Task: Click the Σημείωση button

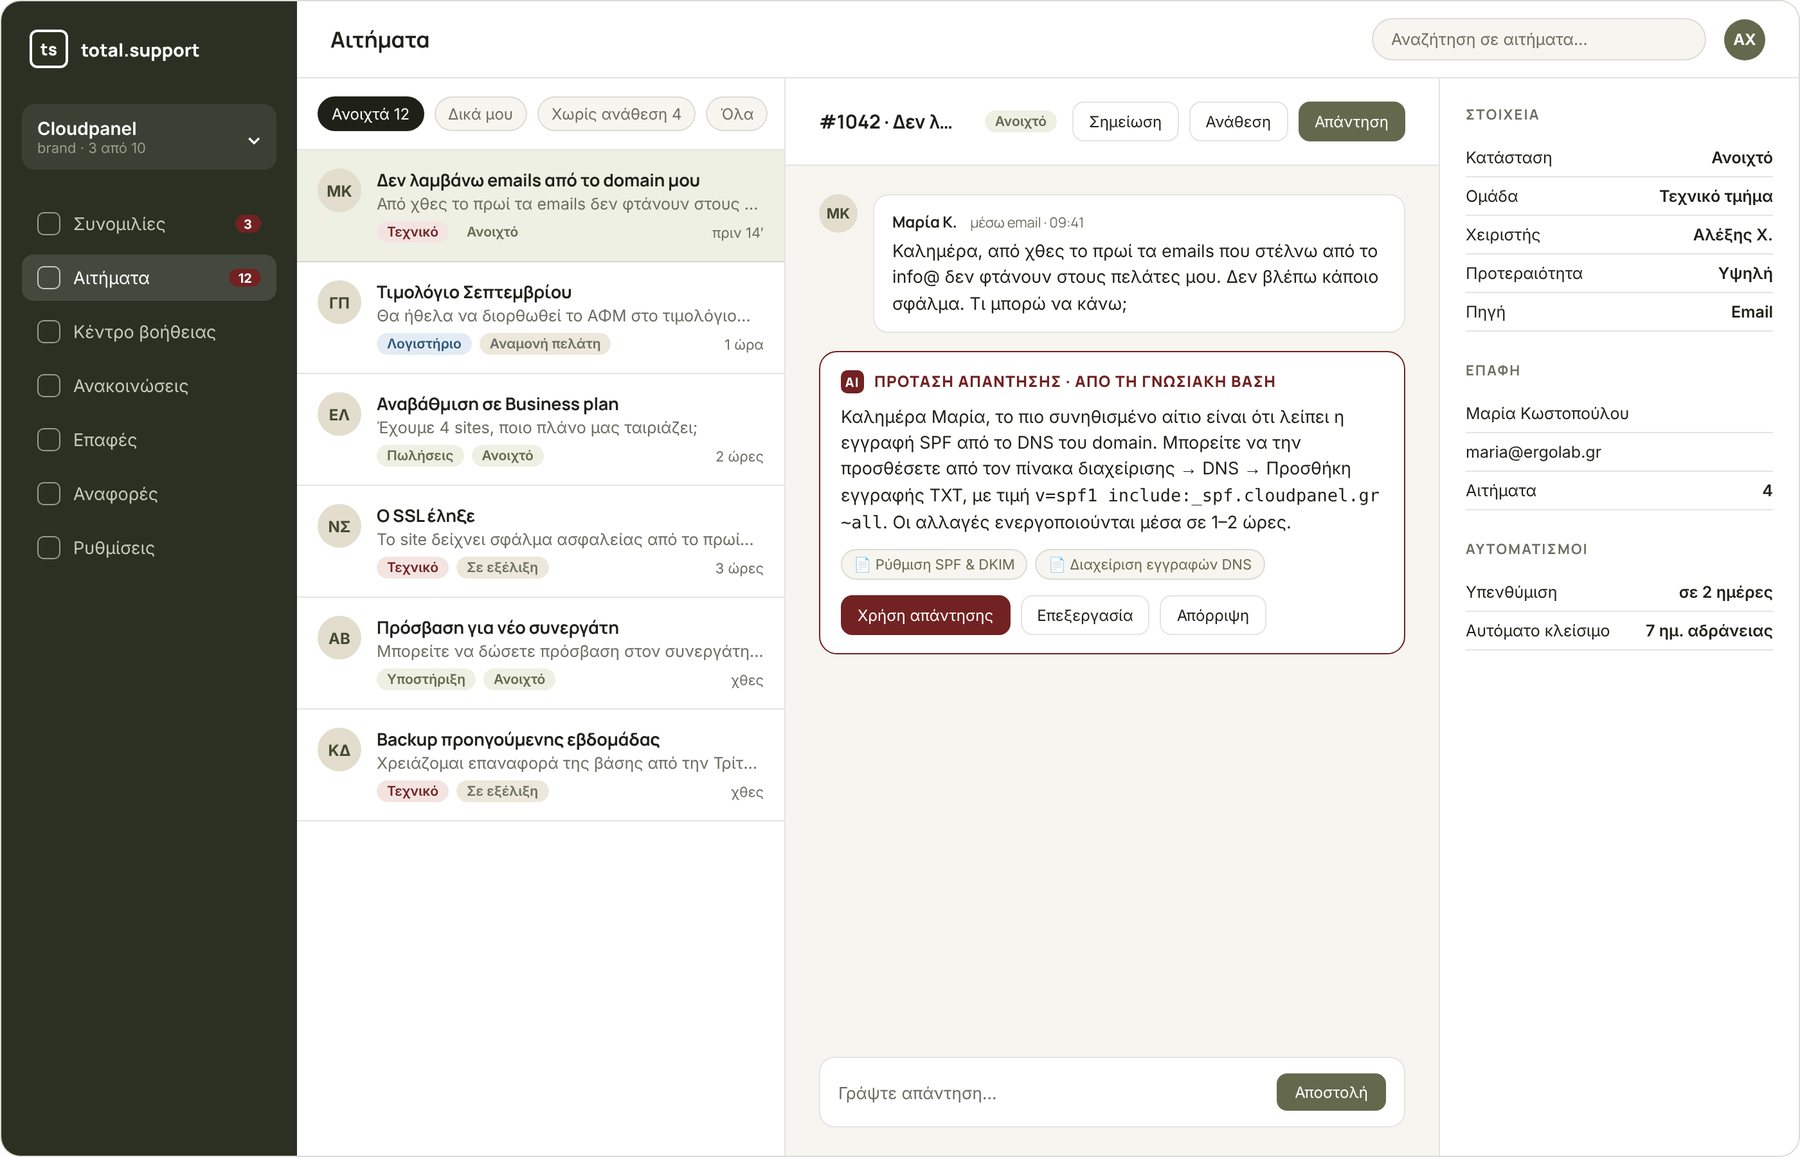Action: (x=1125, y=122)
